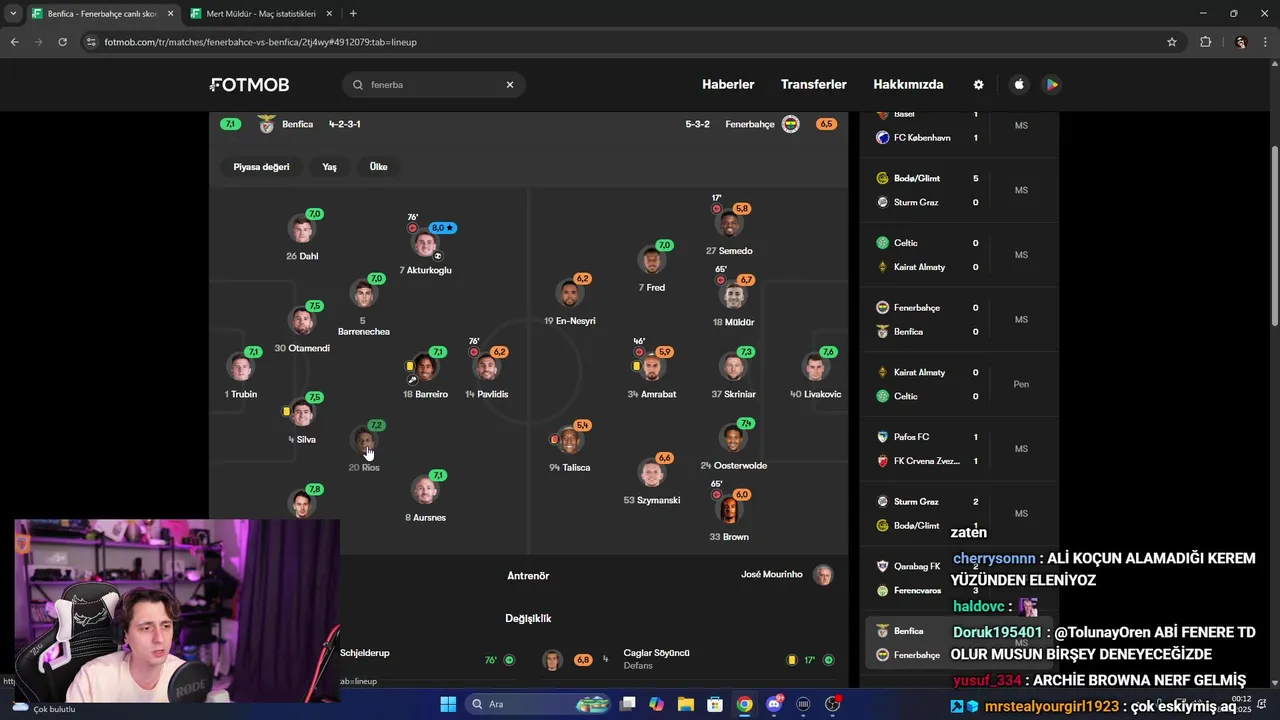Click Fenerbahçe's 6,5 team rating badge

click(826, 124)
